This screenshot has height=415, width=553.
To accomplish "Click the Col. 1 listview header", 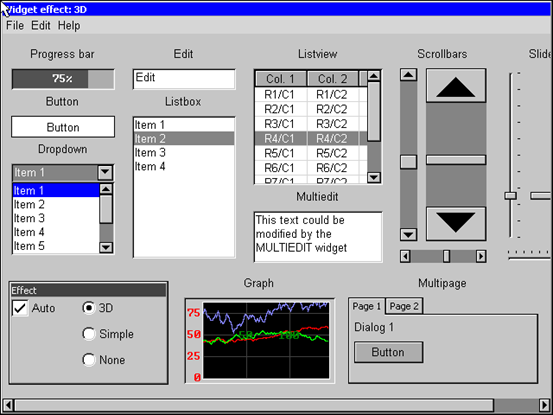I will pos(280,79).
